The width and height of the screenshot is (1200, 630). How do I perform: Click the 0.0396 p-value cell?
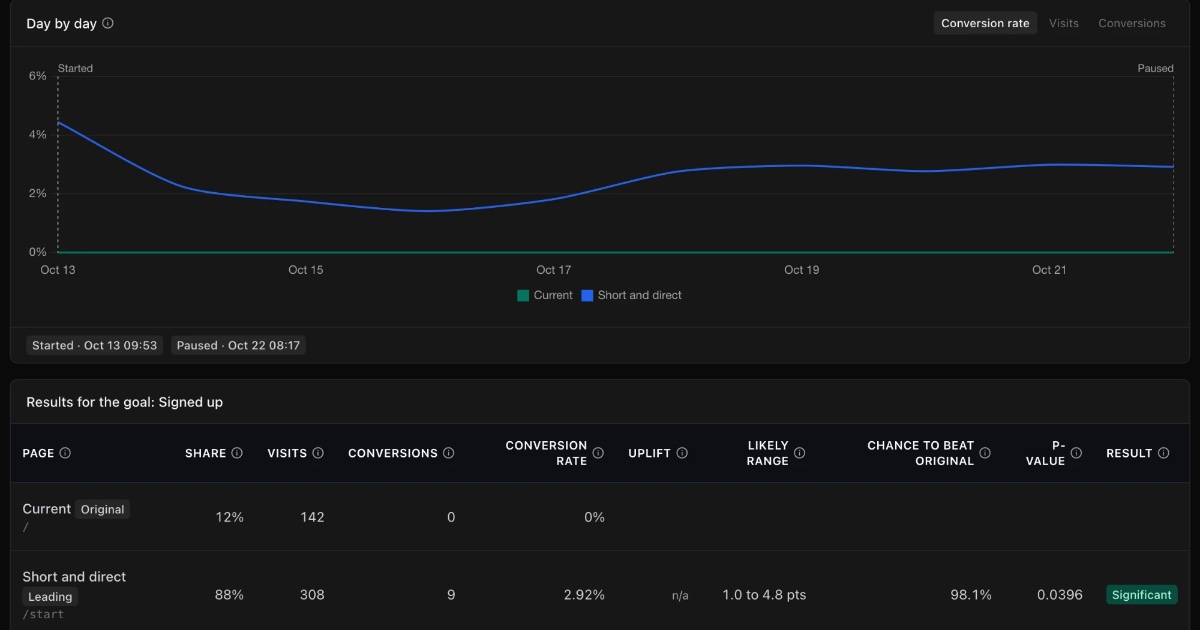click(1060, 595)
